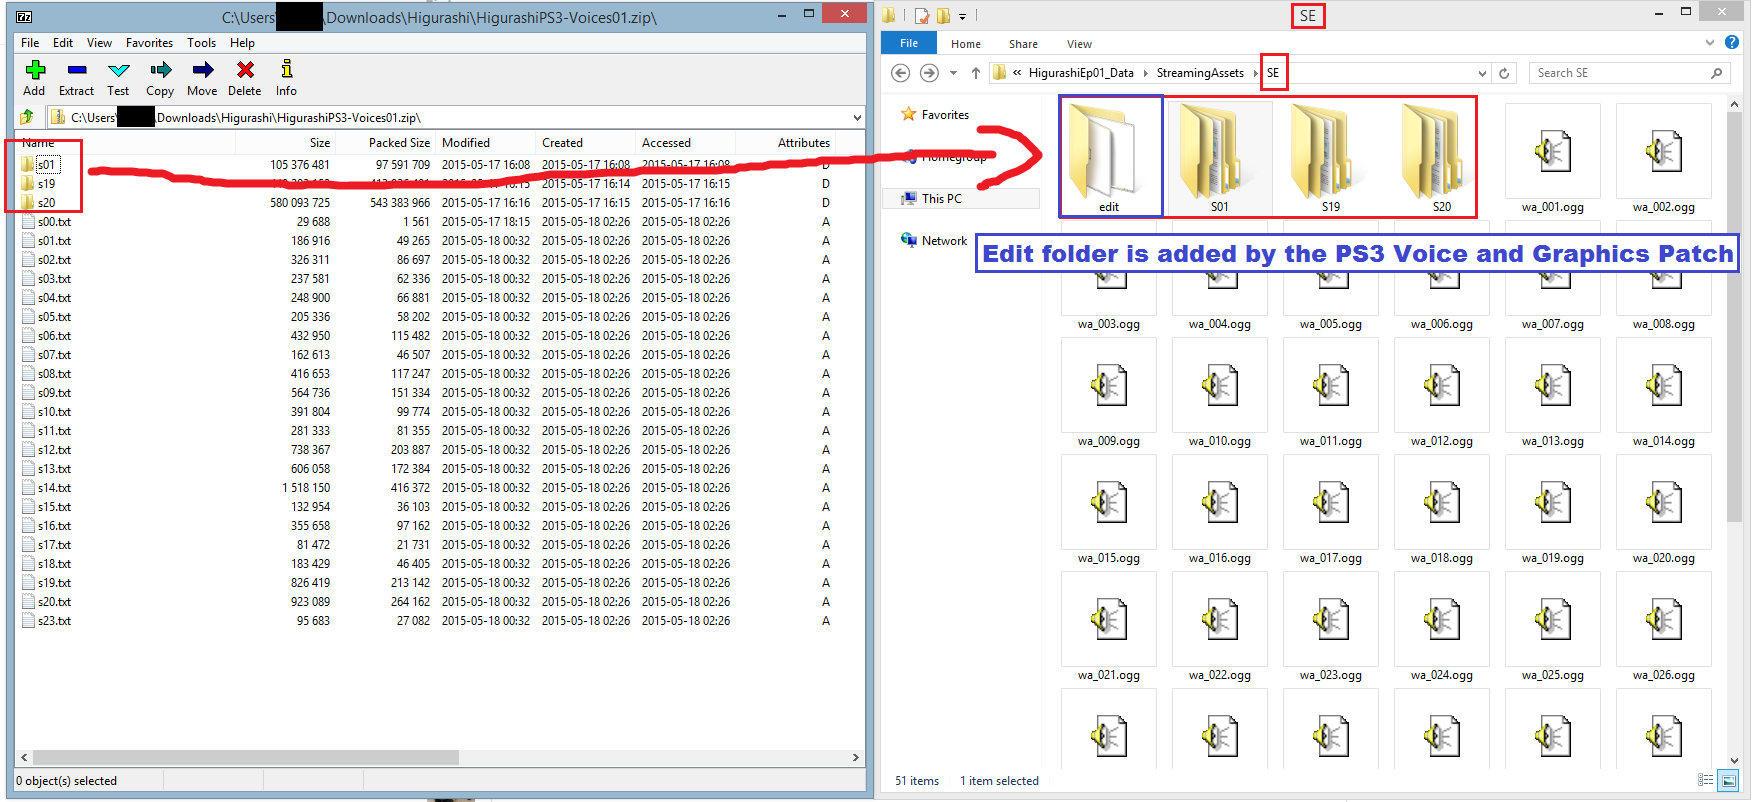The width and height of the screenshot is (1752, 802).
Task: Click Explorer's back navigation arrow
Action: [x=900, y=73]
